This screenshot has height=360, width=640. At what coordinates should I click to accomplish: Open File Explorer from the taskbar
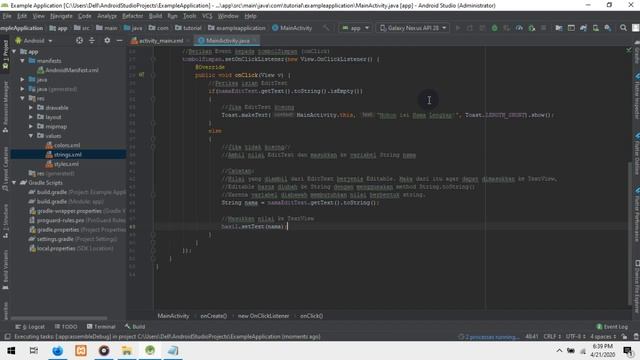click(127, 351)
